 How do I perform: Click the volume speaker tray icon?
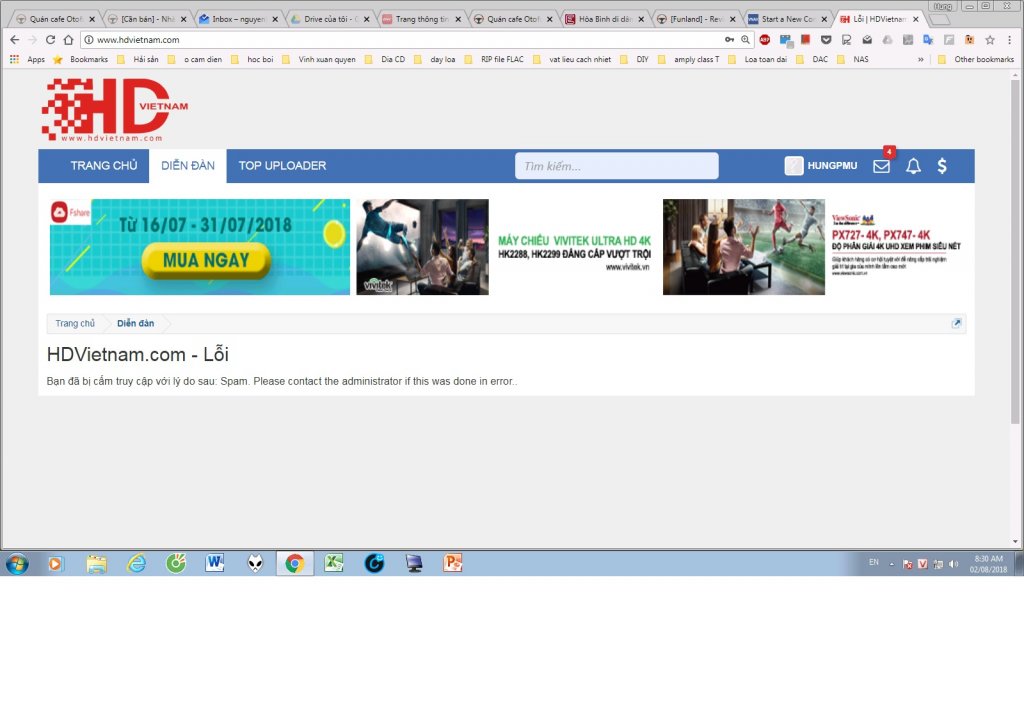tap(953, 564)
